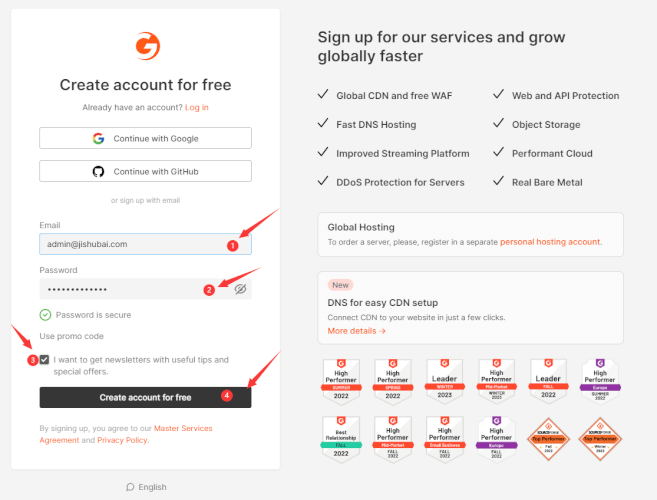Continue with Google sign-up
657x500 pixels.
tap(145, 138)
